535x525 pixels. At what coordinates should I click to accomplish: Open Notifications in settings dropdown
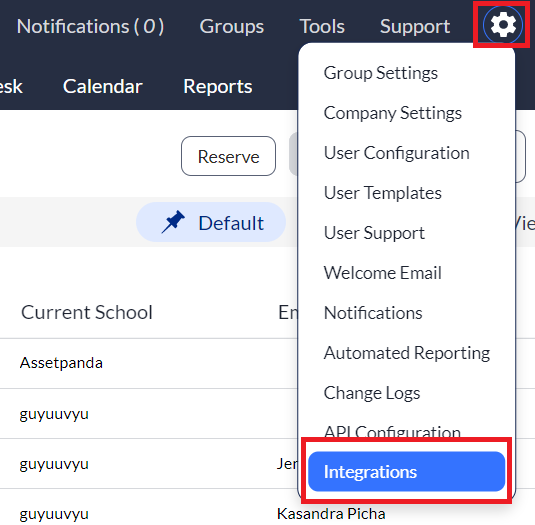pos(373,313)
